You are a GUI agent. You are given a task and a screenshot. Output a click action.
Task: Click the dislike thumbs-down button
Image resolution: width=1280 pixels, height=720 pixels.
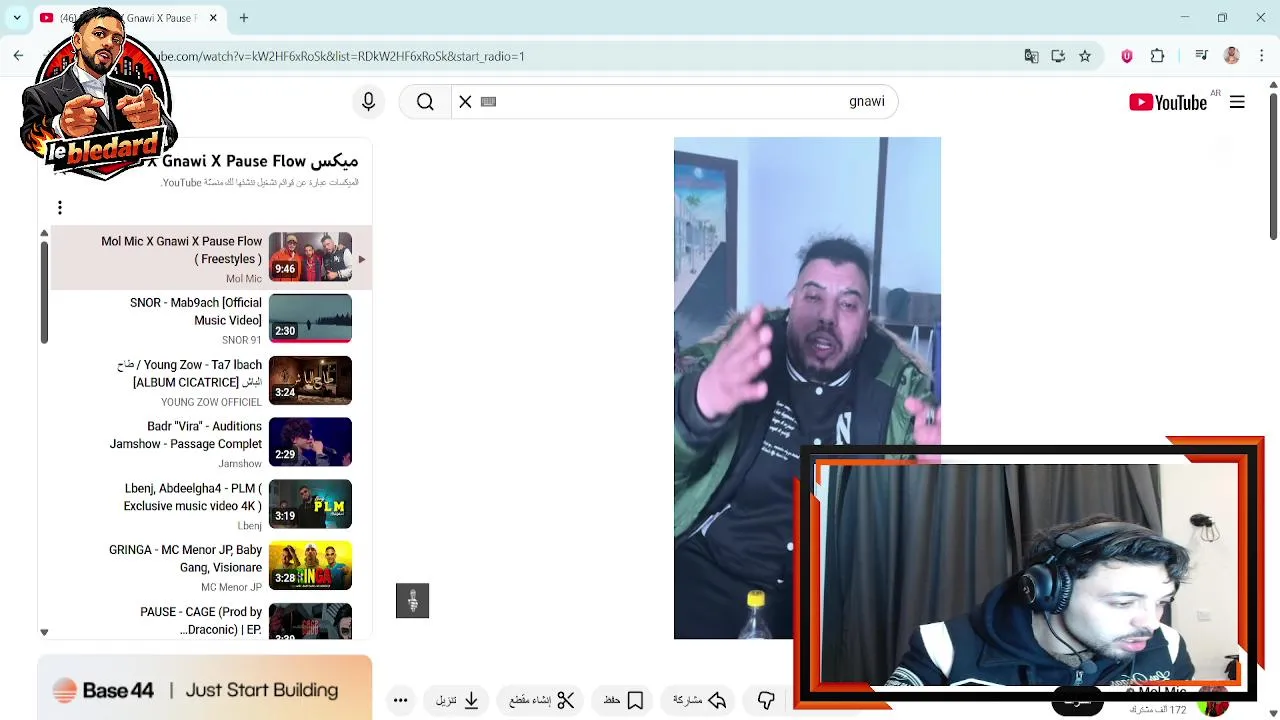(x=766, y=700)
